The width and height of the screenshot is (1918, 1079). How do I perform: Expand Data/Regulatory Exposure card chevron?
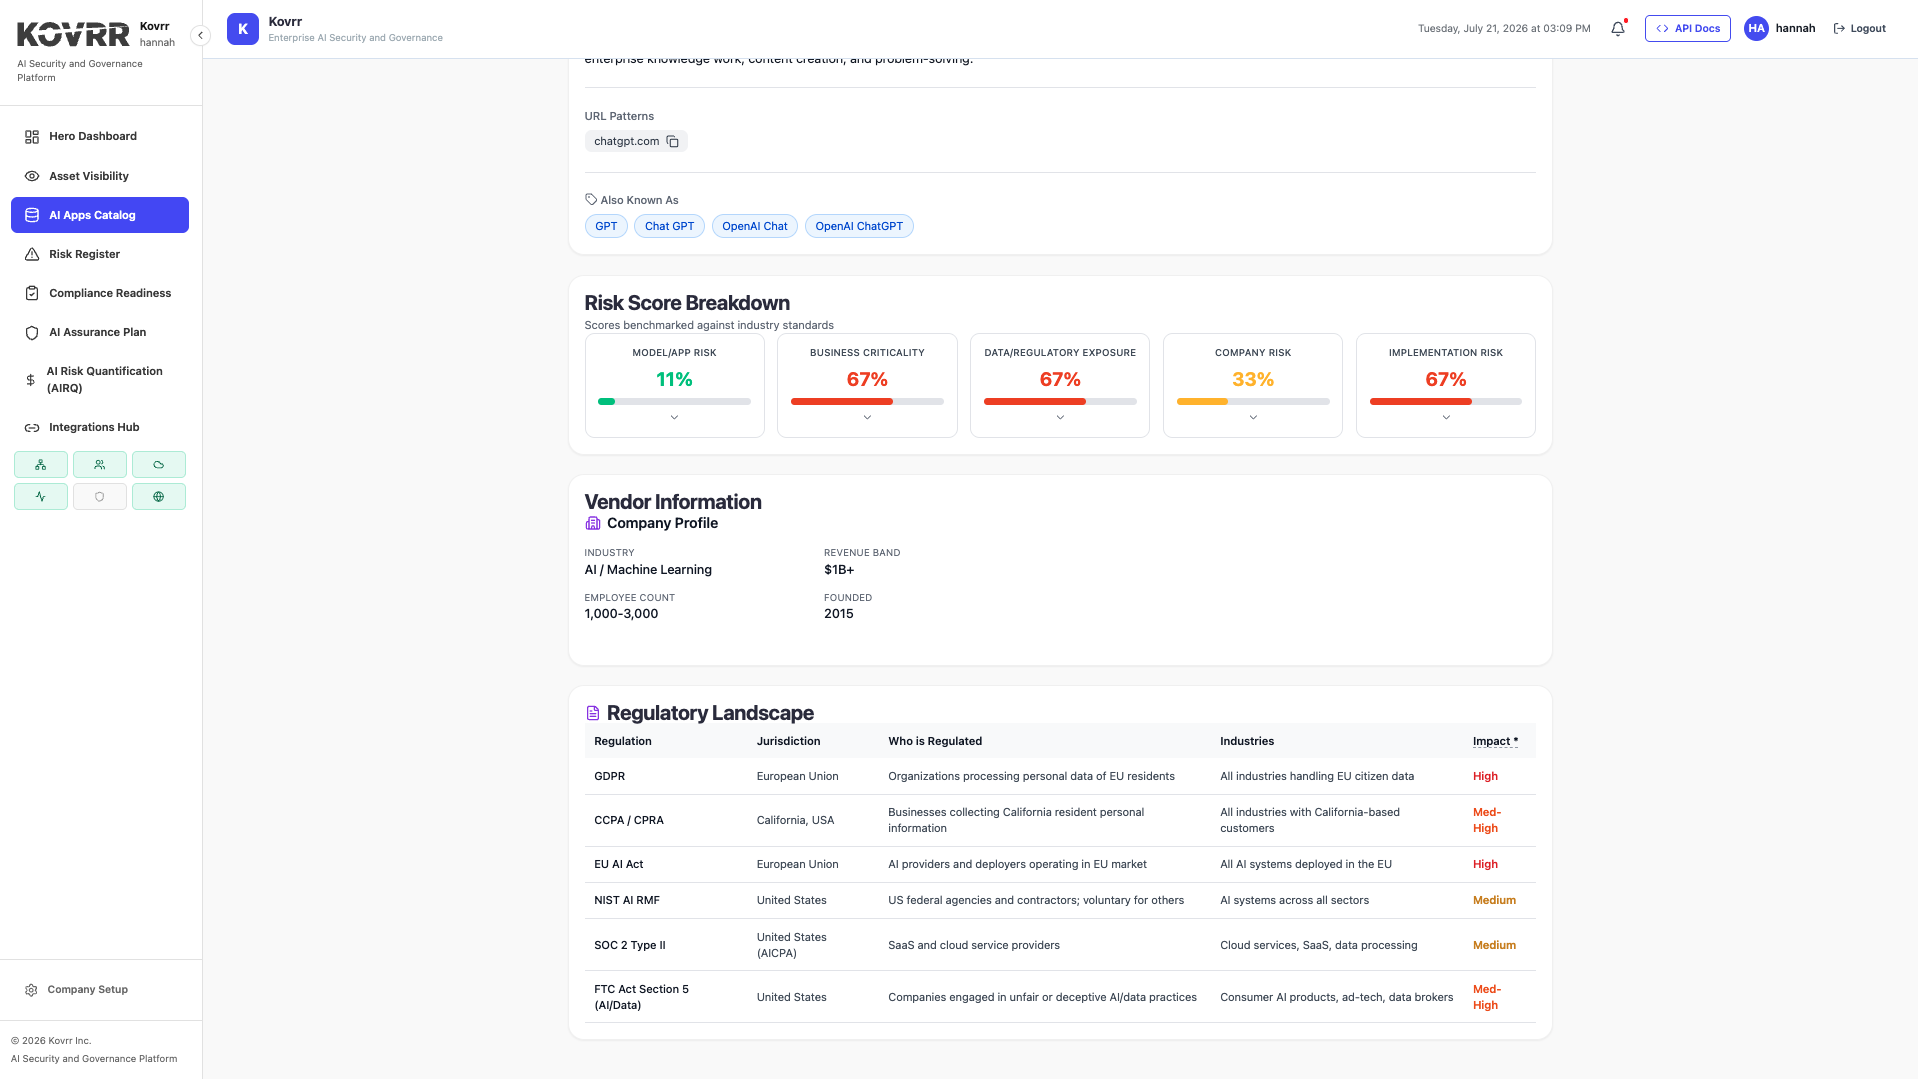(1060, 418)
